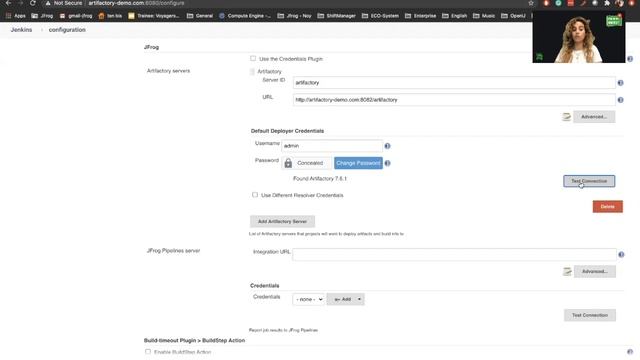Open help icon below webcam overlay
This screenshot has width=640, height=360.
tap(630, 59)
